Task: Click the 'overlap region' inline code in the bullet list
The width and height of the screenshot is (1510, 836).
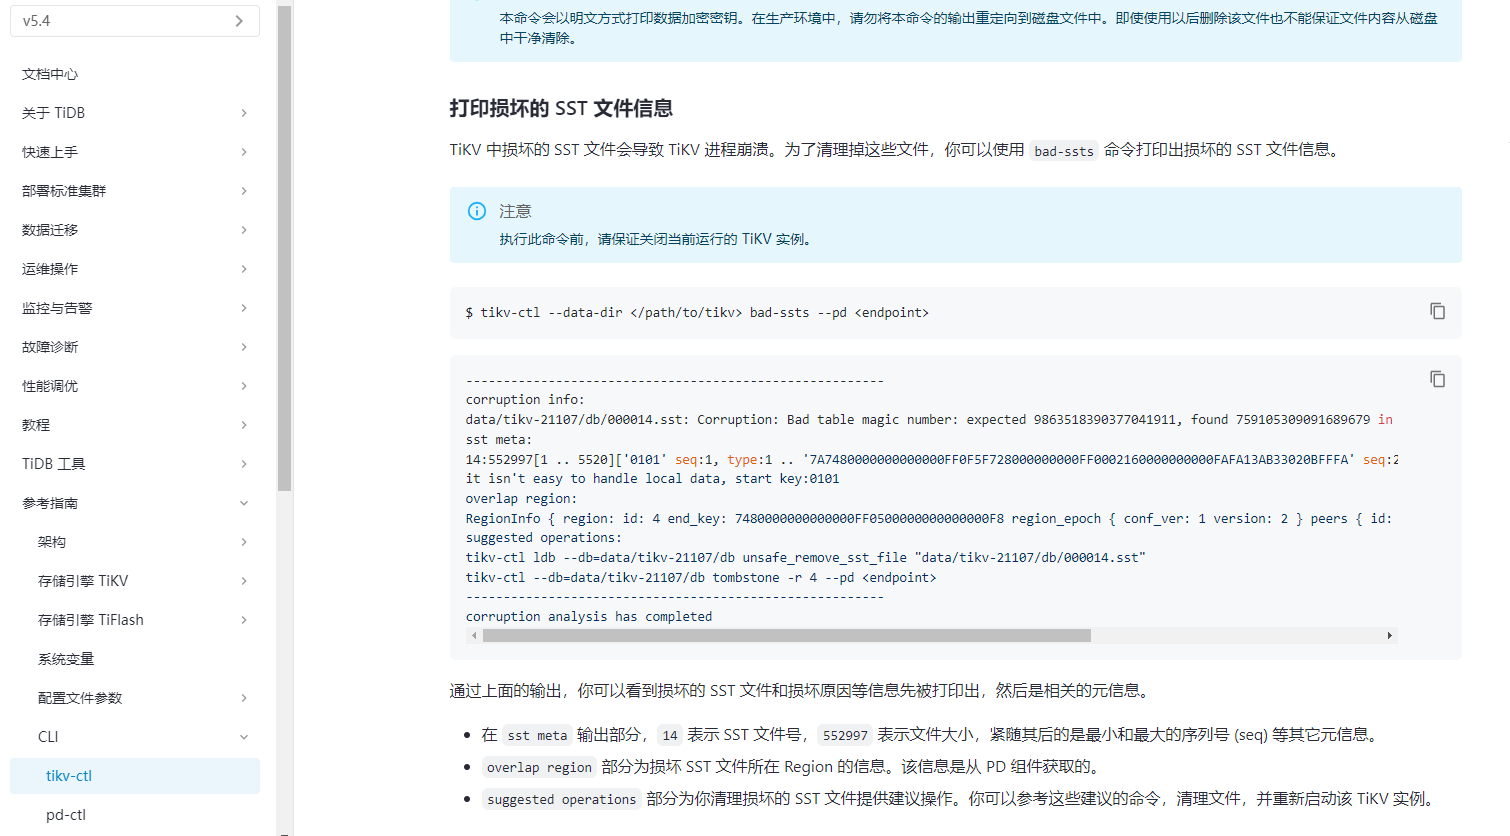Action: coord(540,767)
